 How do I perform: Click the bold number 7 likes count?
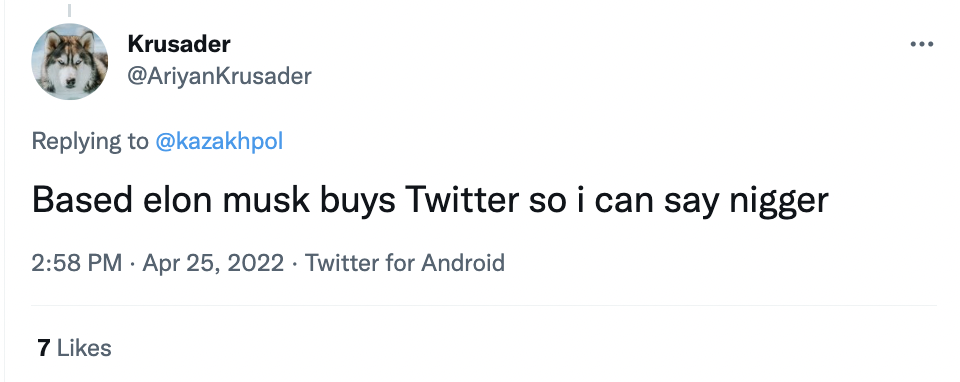(x=43, y=348)
